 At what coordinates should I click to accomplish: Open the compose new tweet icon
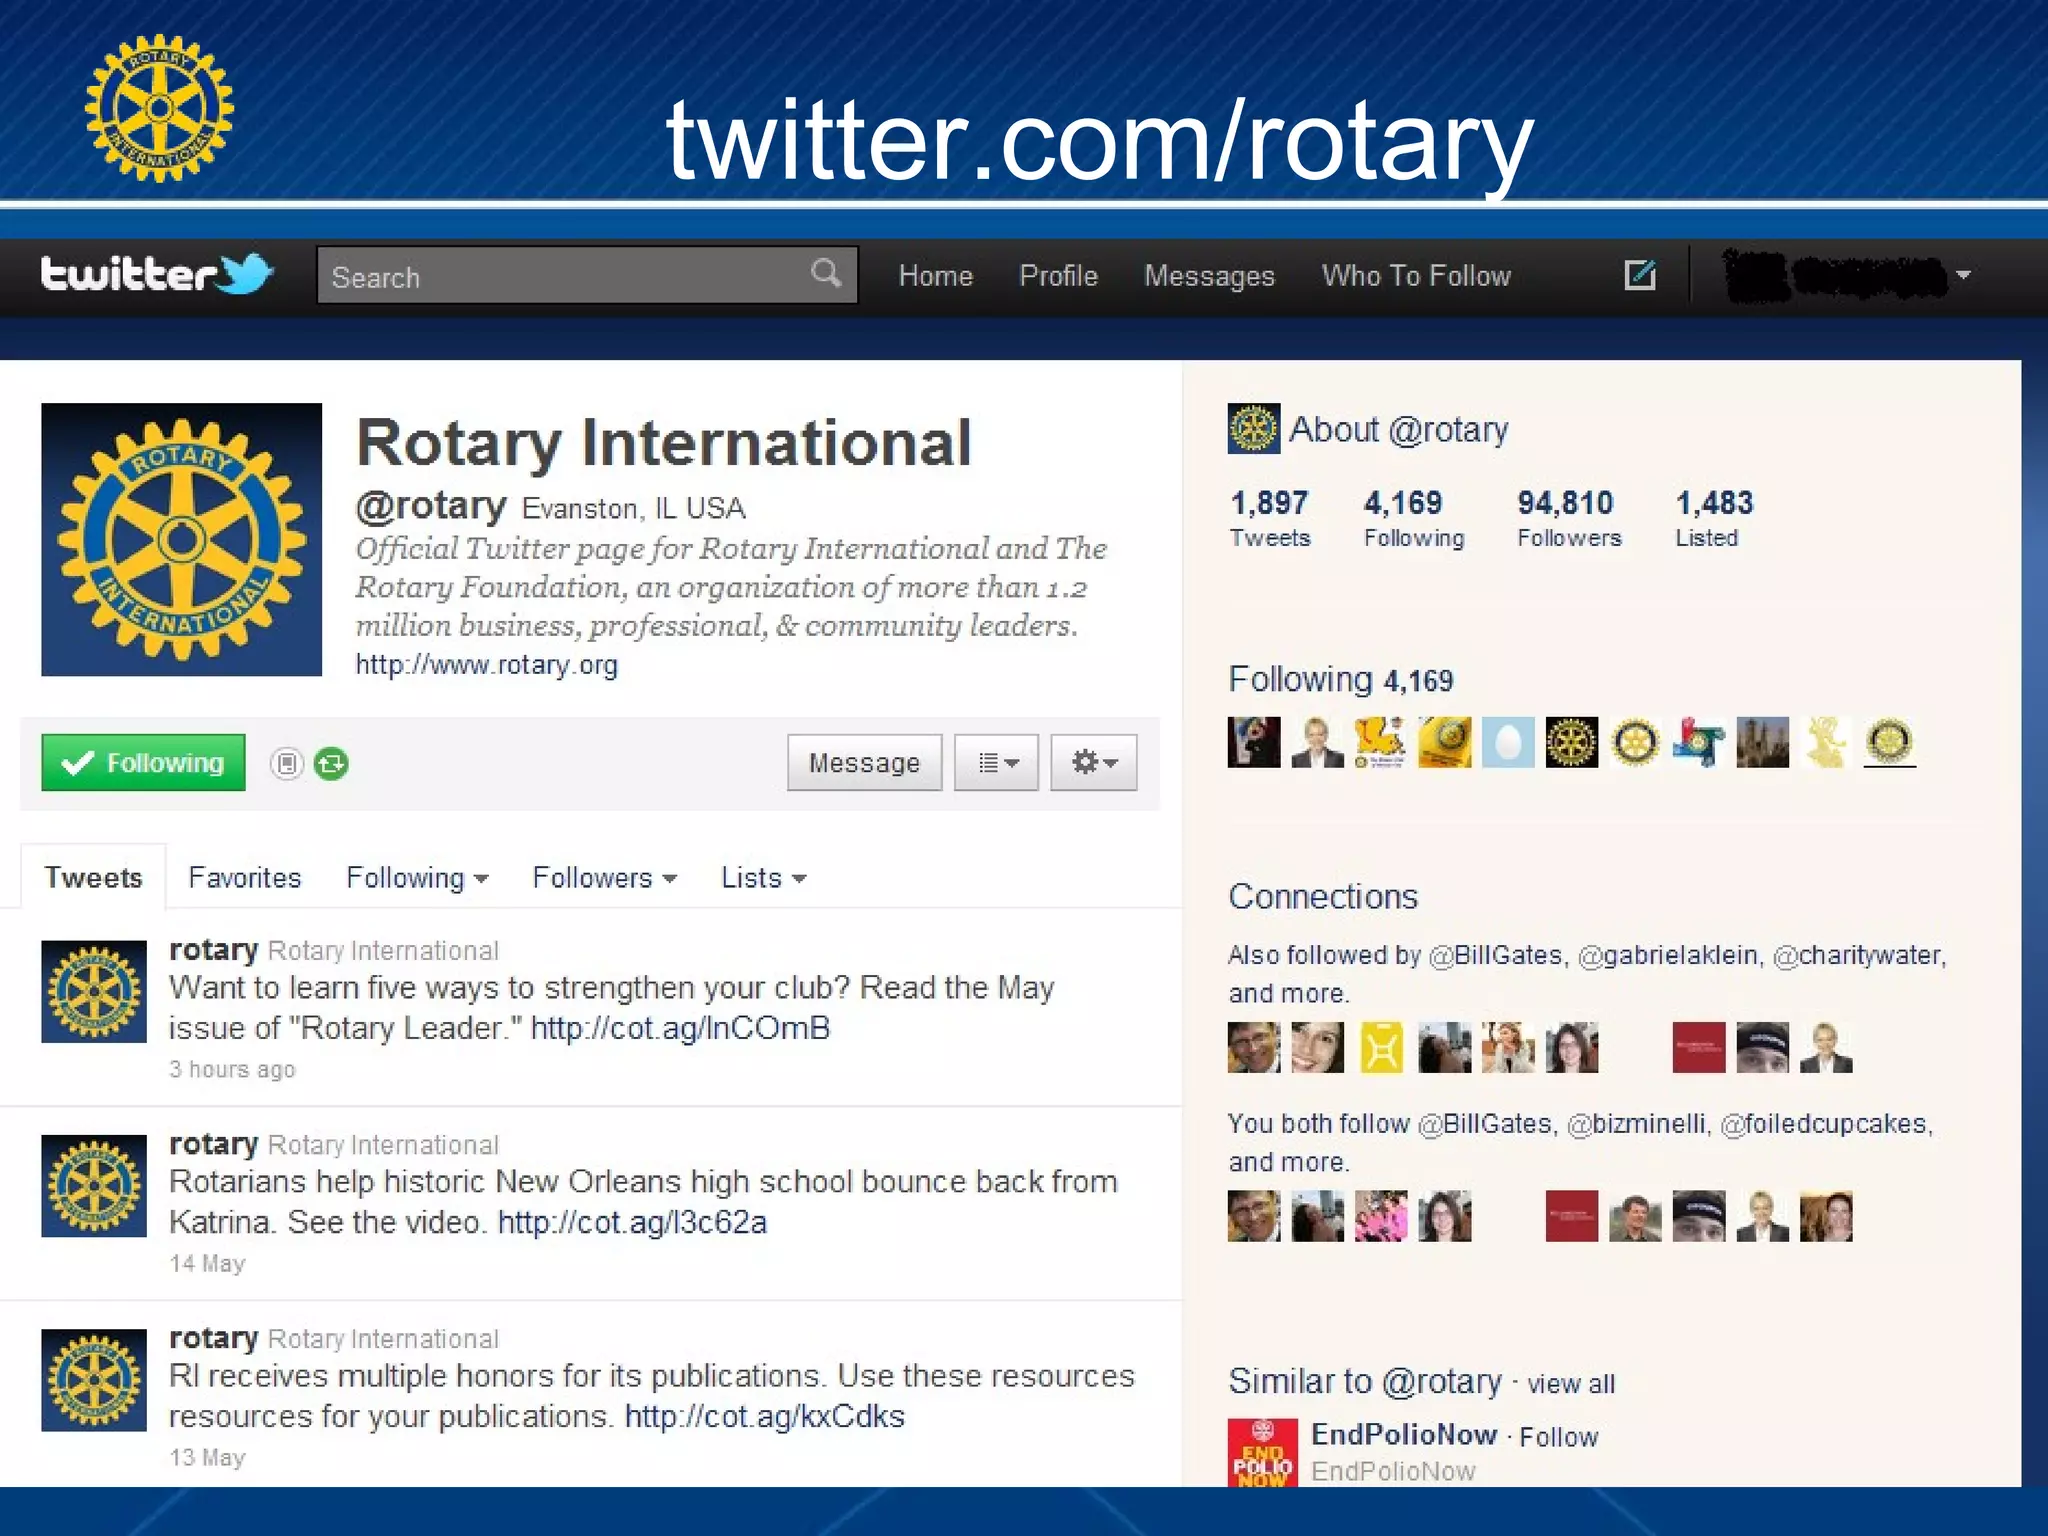[1640, 274]
